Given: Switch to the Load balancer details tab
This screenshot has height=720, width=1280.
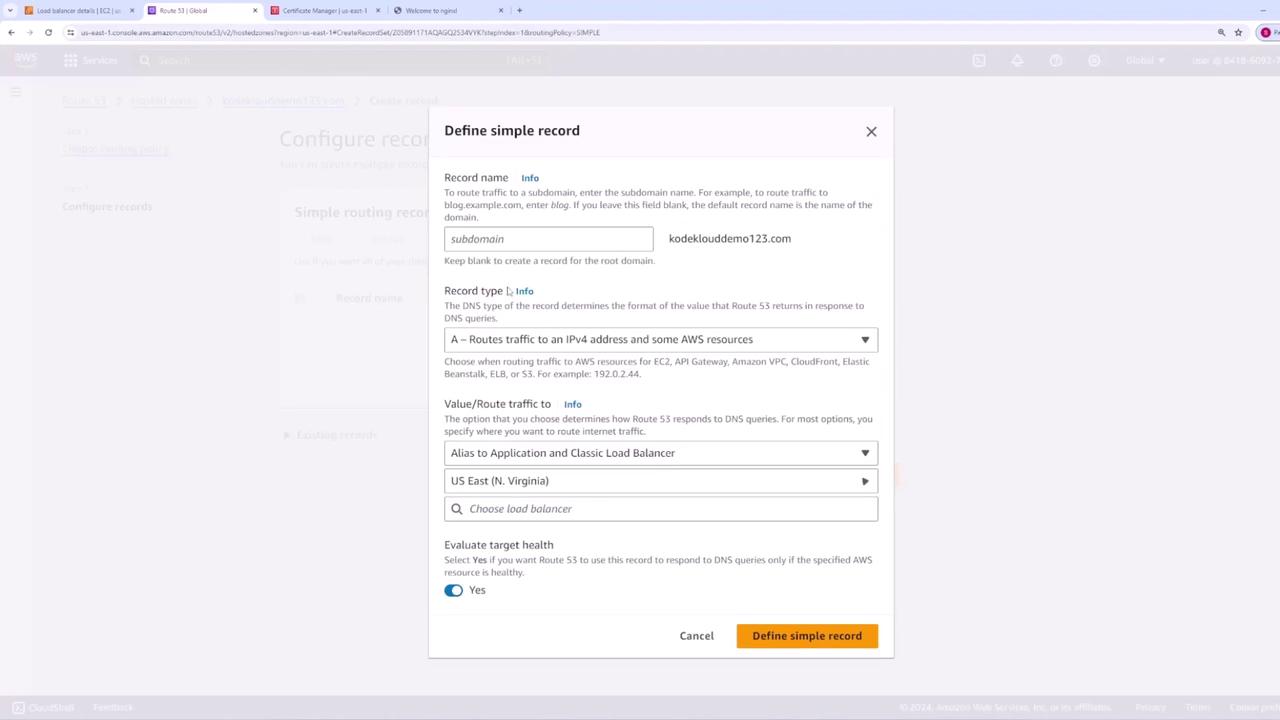Looking at the screenshot, I should pos(78,10).
